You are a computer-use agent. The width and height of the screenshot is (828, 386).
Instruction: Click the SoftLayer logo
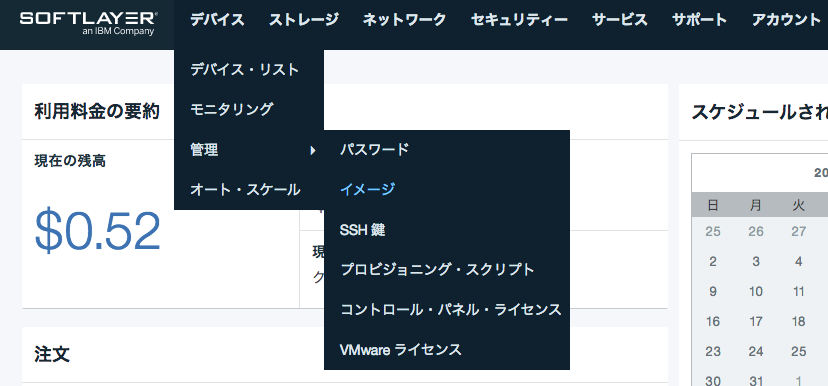click(88, 23)
